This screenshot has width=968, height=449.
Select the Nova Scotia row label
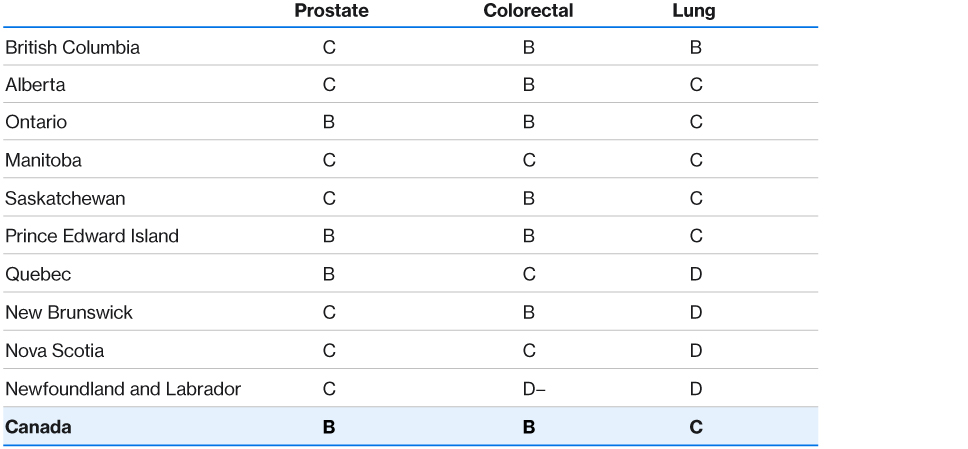tap(55, 350)
